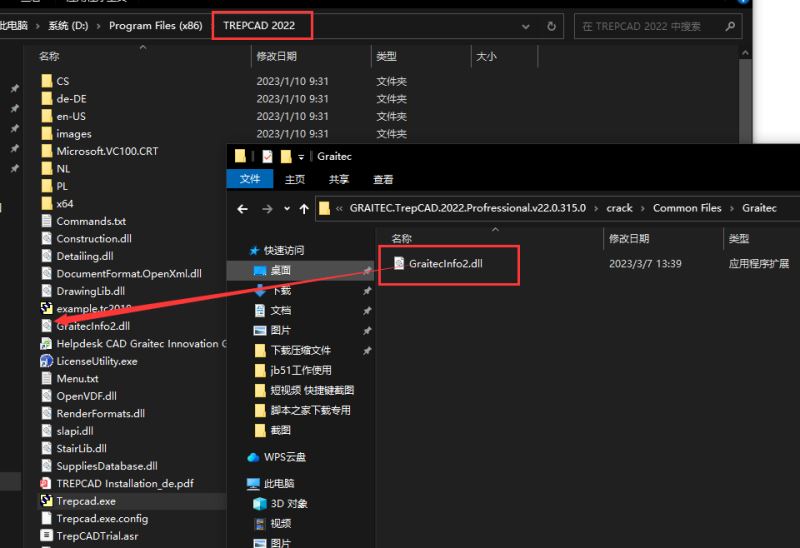
Task: Click crack breadcrumb in Graitec address bar
Action: pyautogui.click(x=619, y=208)
